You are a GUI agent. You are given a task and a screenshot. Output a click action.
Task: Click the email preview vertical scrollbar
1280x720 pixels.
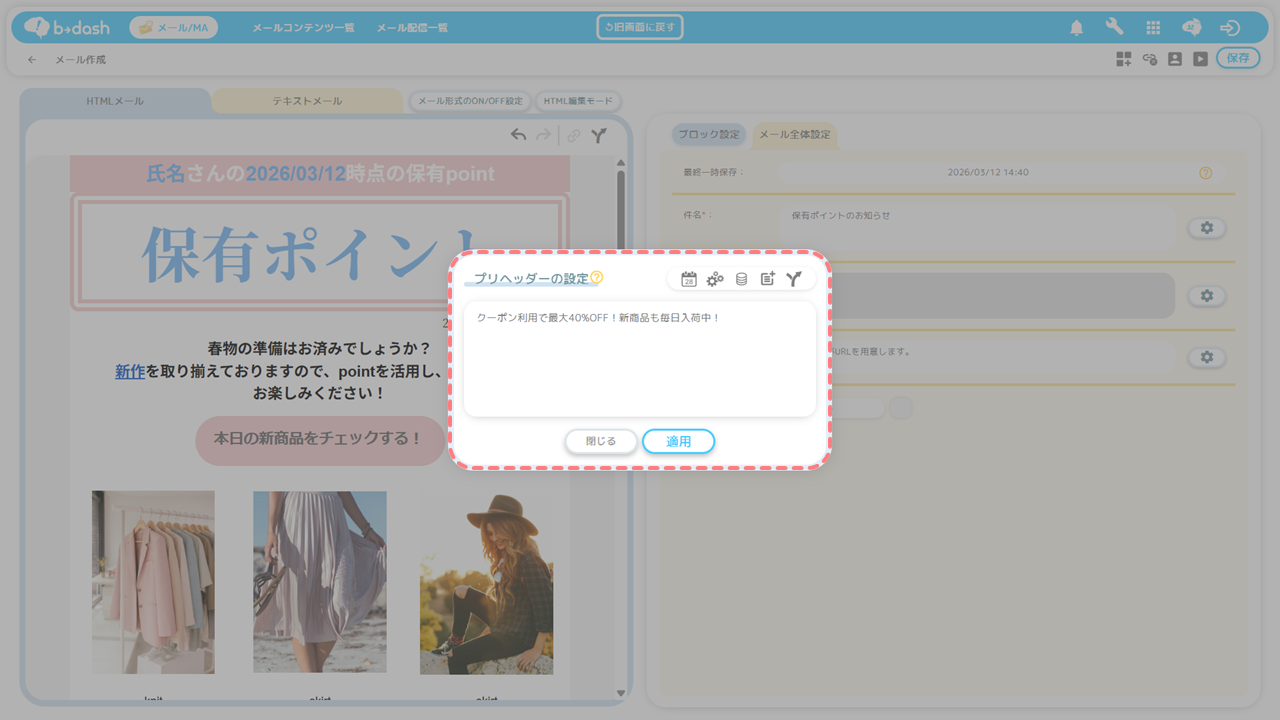click(x=620, y=300)
